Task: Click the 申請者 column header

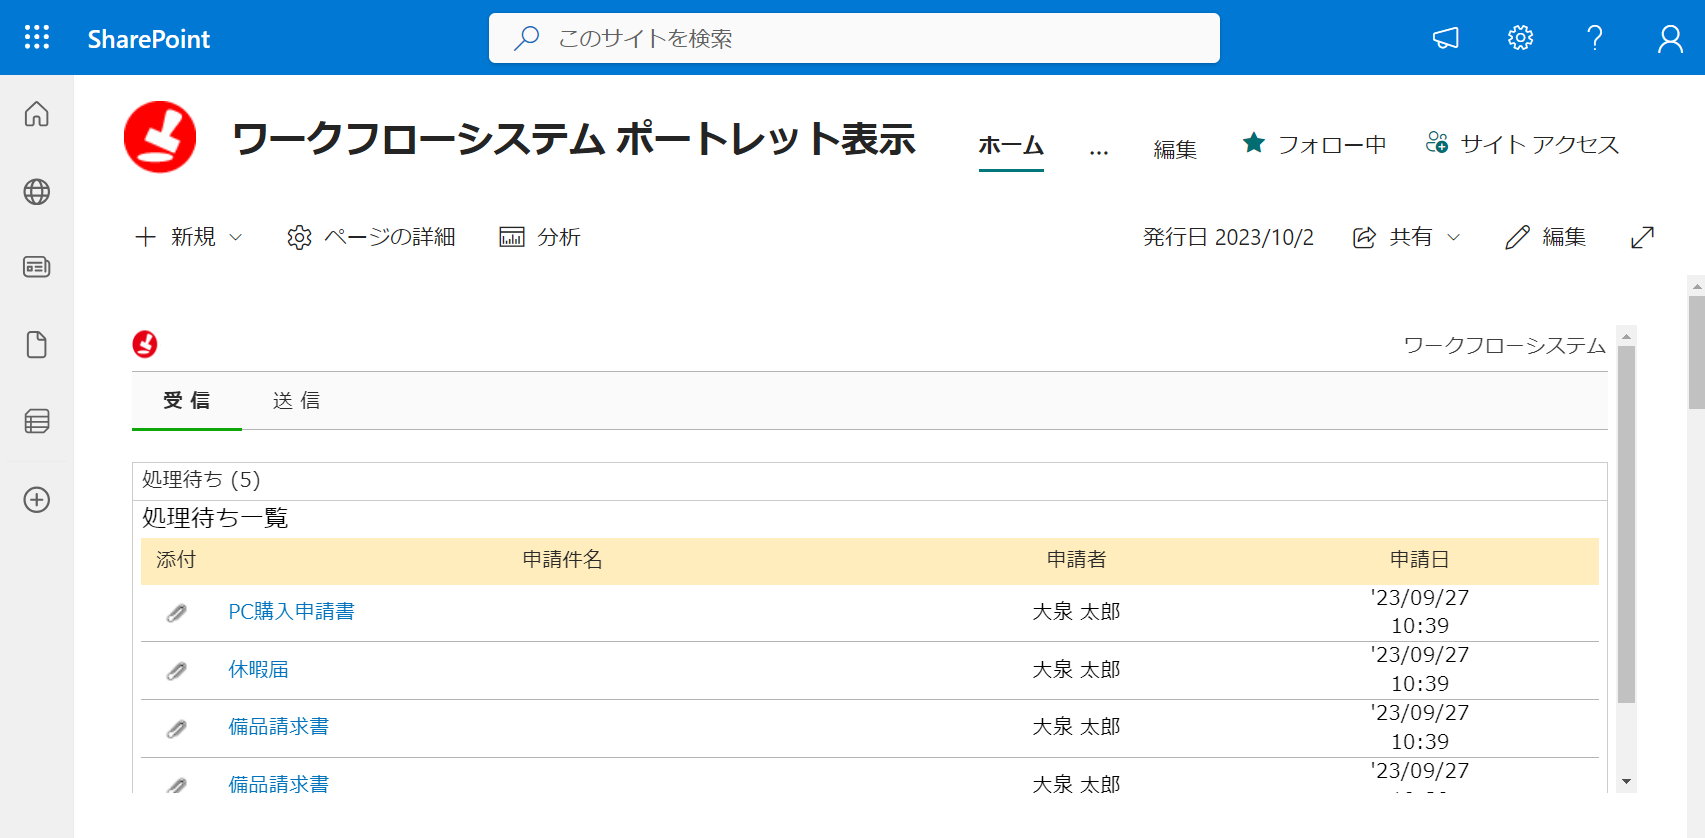Action: [1077, 560]
